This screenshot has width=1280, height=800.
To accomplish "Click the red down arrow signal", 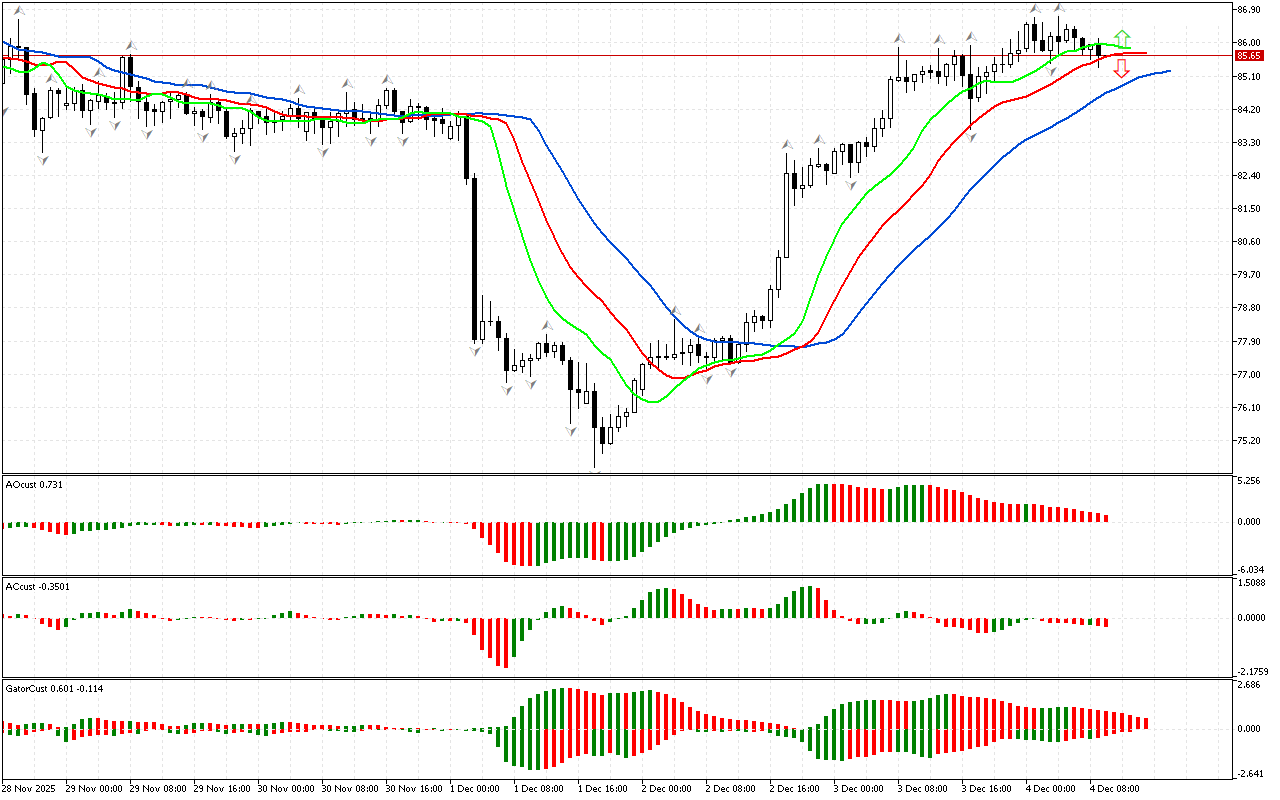I will pyautogui.click(x=1122, y=69).
